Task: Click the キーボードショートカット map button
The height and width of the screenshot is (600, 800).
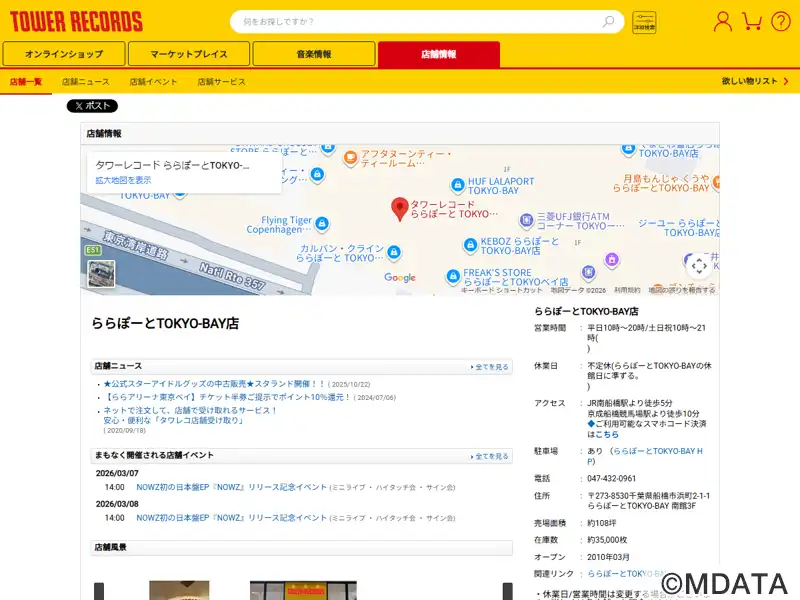Action: [502, 290]
